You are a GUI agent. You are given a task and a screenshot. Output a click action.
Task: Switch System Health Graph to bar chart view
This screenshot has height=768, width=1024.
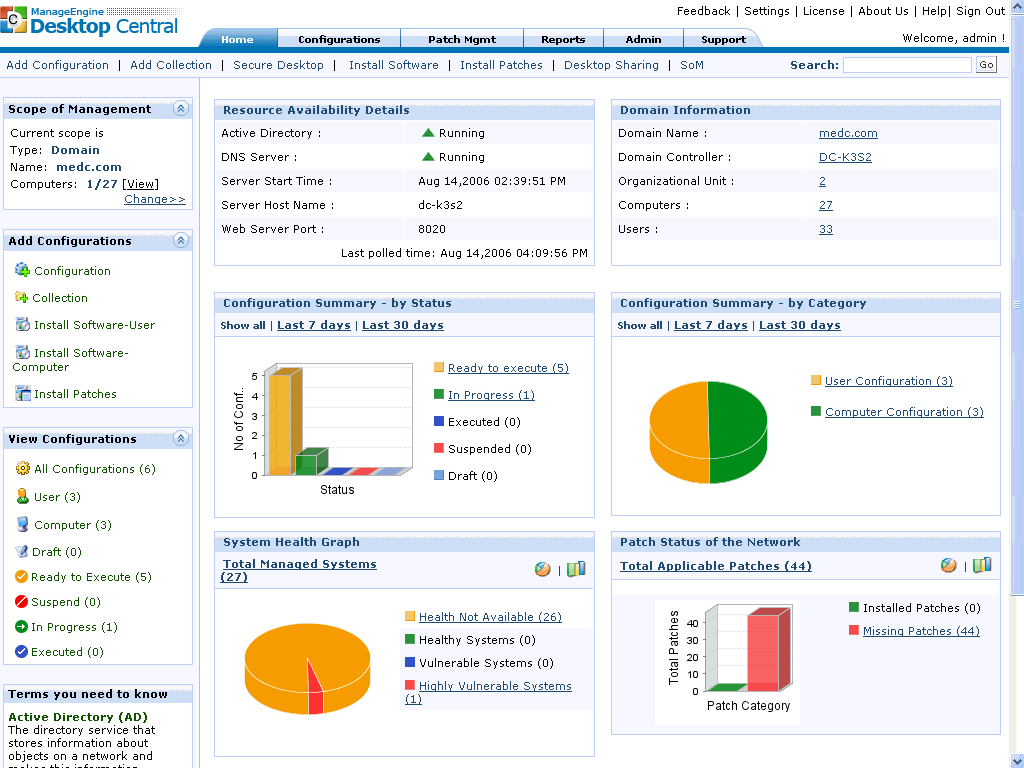(x=576, y=568)
